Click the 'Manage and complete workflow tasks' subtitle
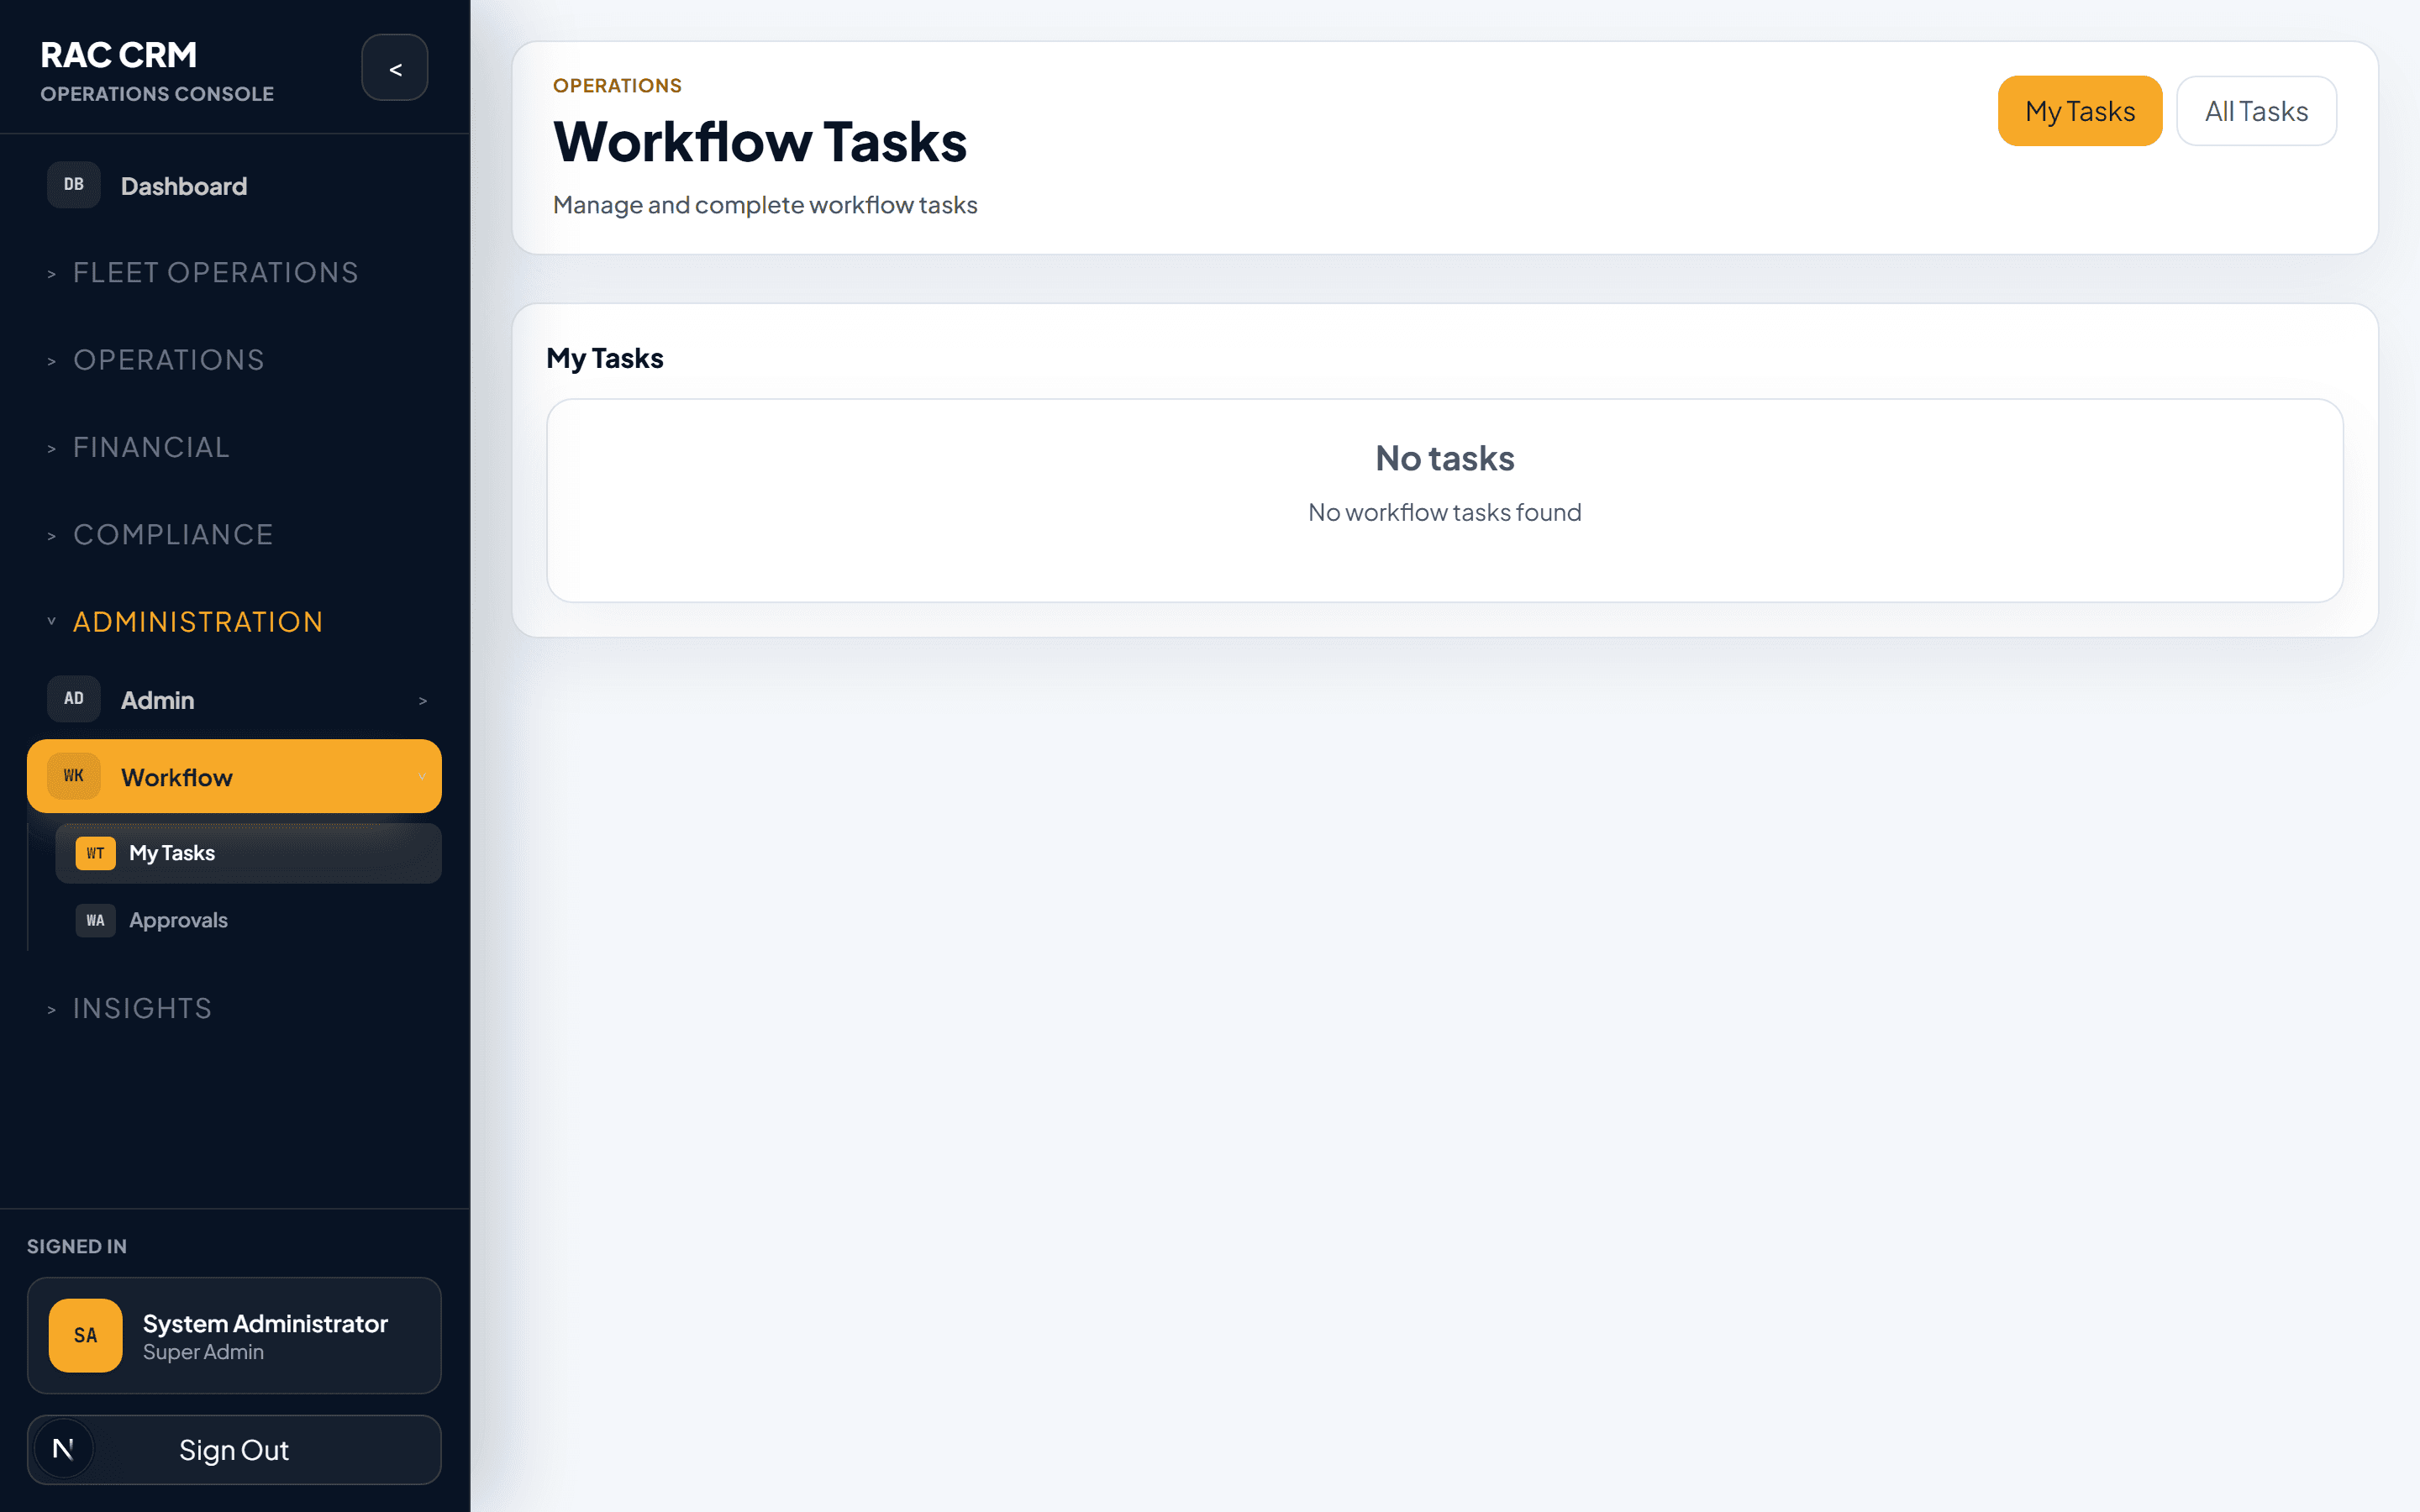 point(765,205)
